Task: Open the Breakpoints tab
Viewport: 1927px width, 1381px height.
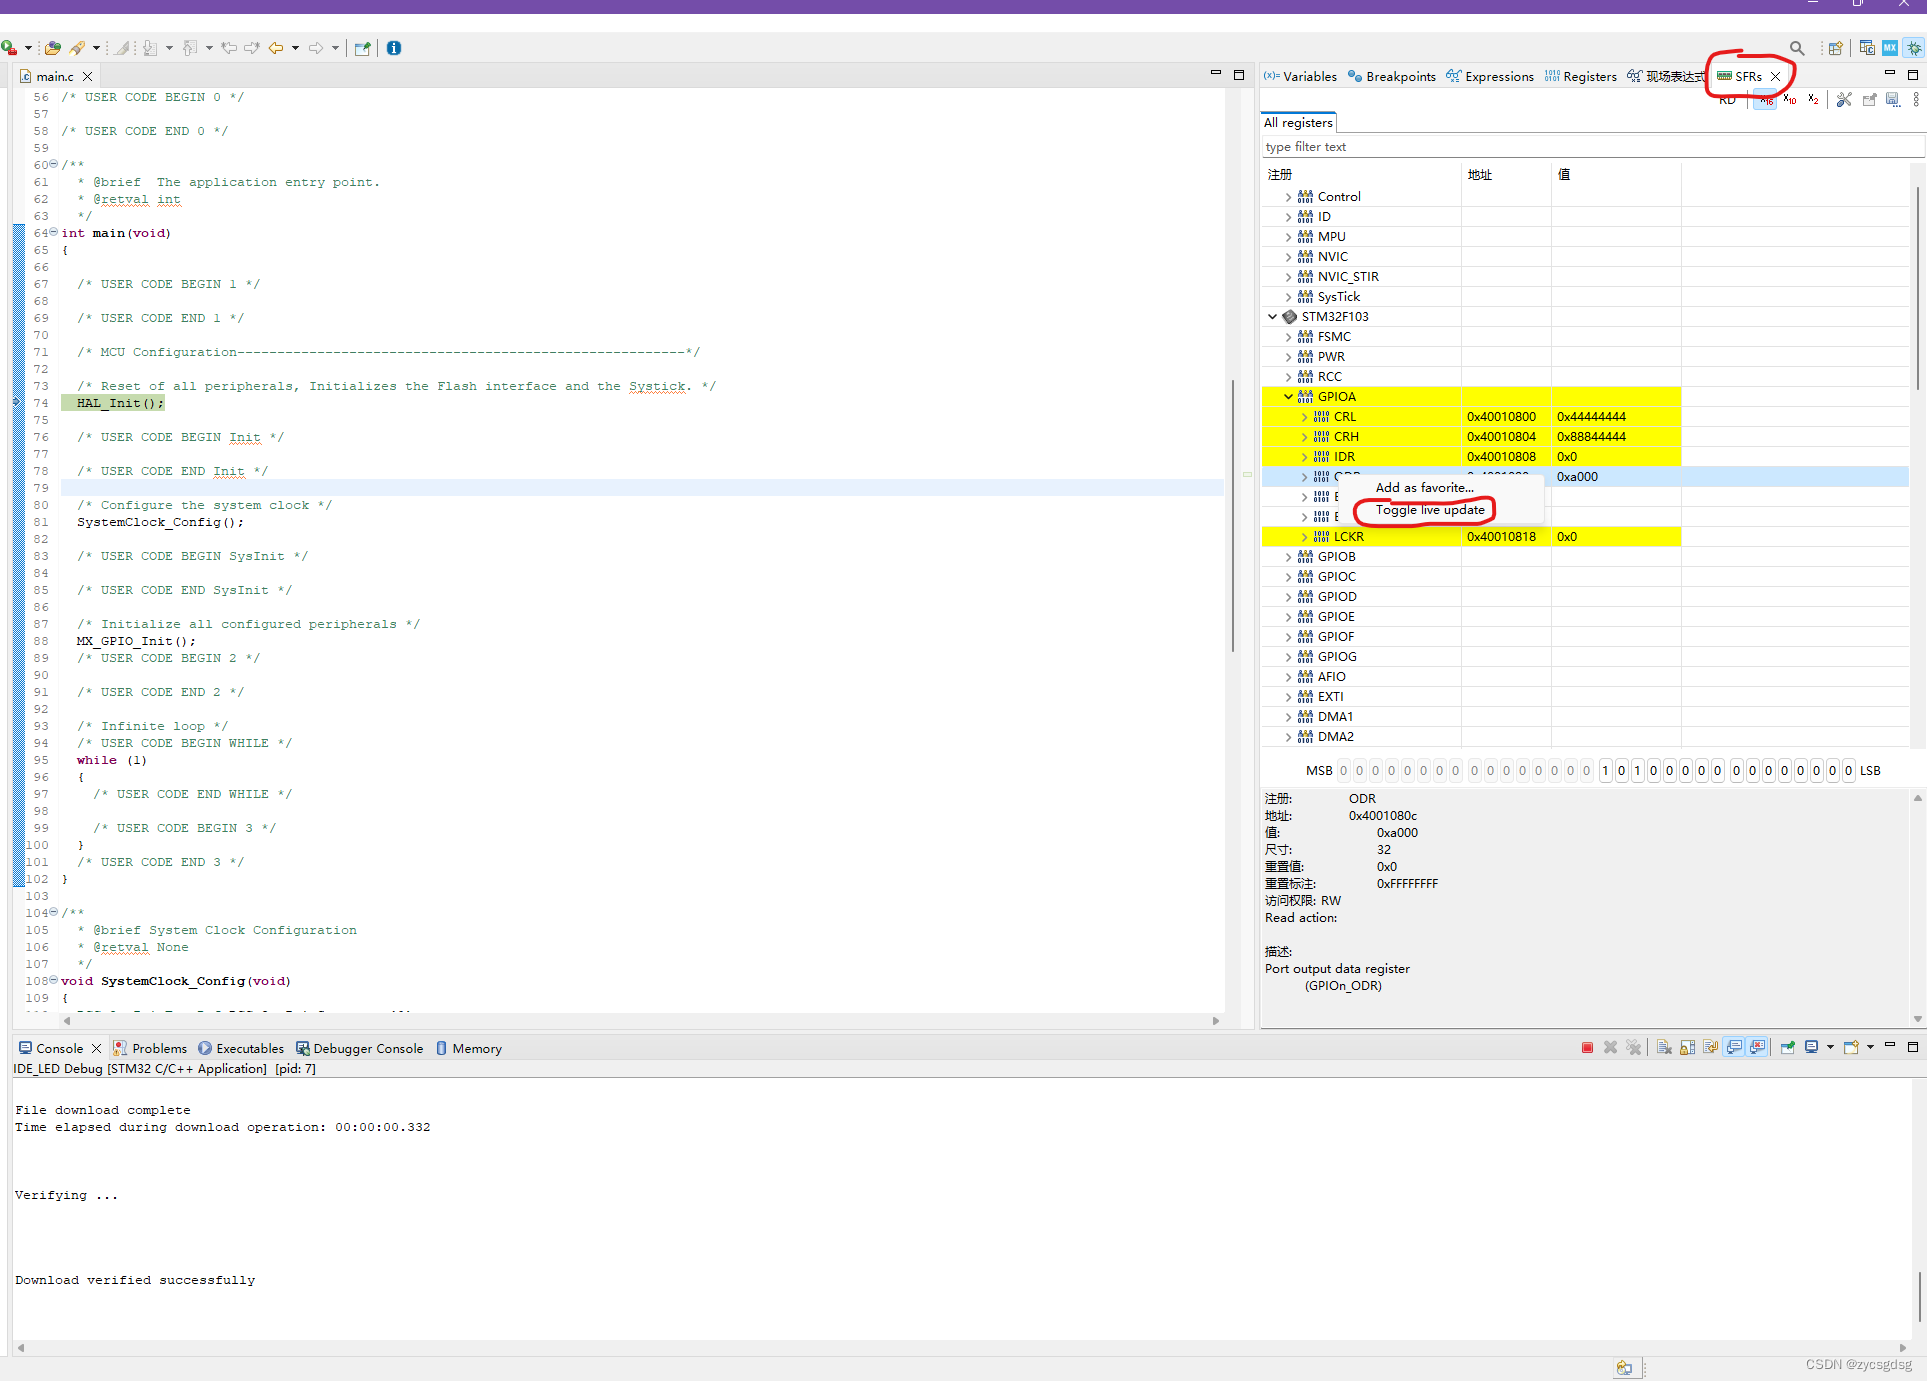Action: point(1392,77)
